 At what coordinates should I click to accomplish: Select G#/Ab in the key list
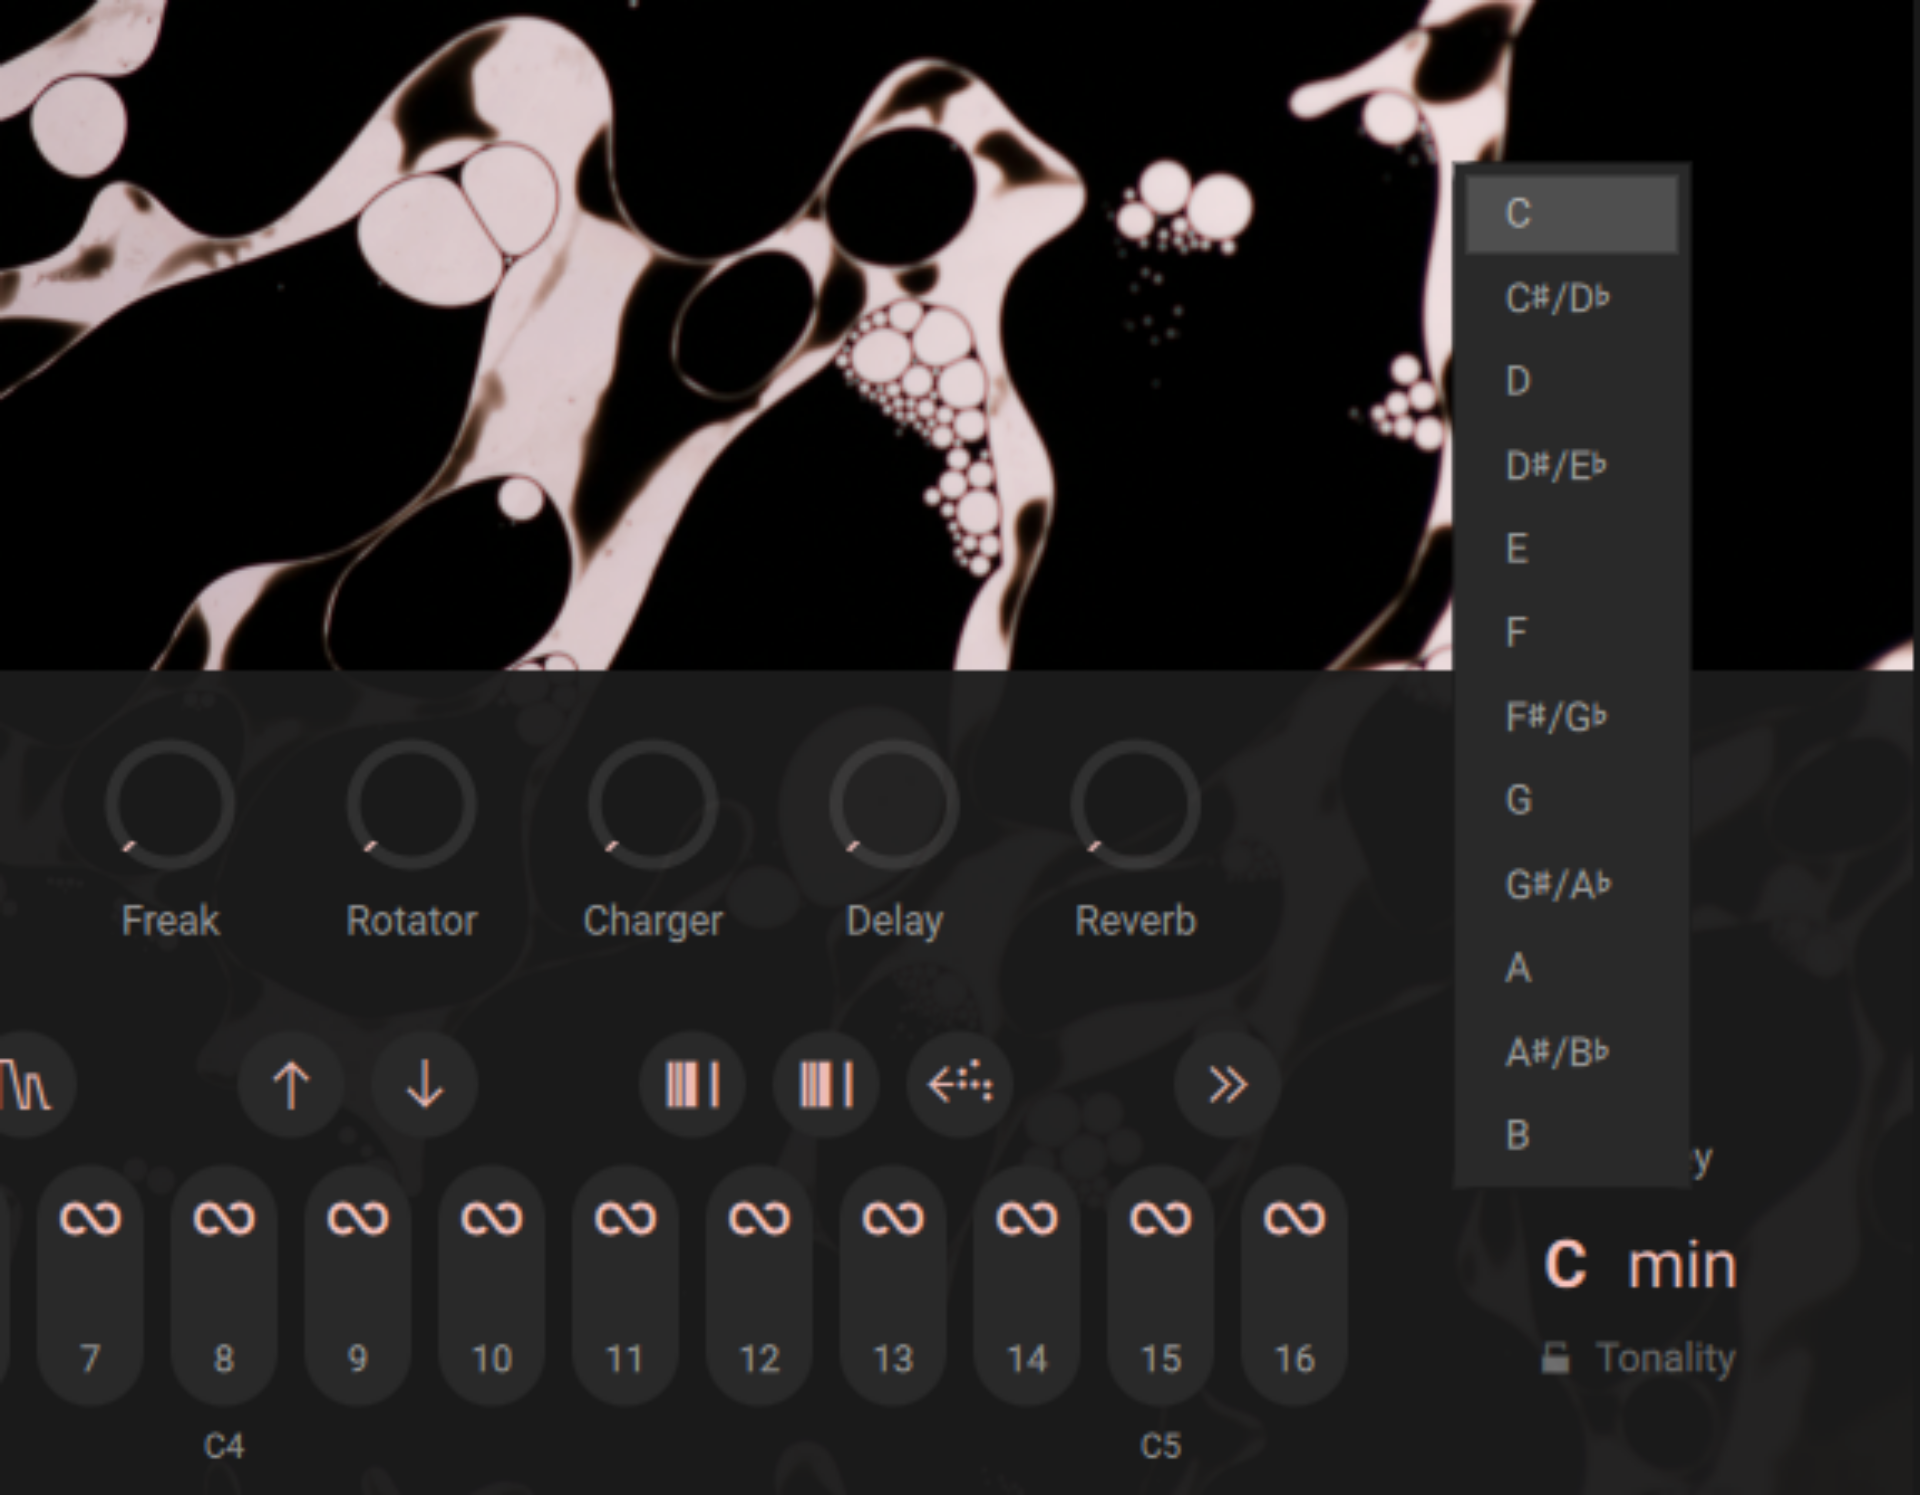1571,884
